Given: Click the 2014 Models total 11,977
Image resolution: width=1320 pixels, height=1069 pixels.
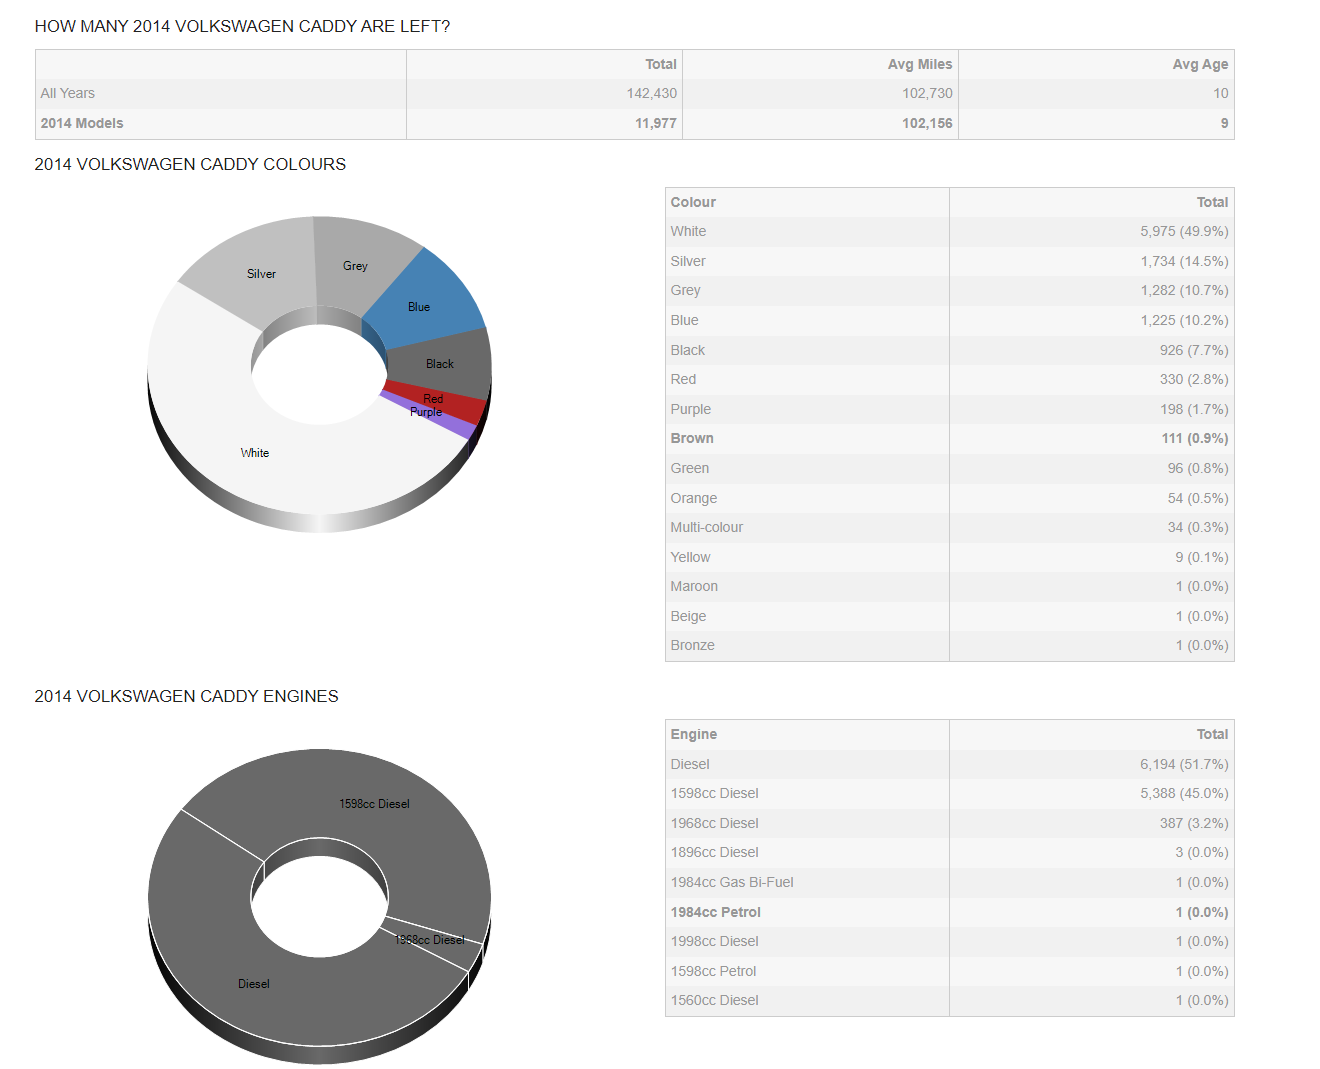Looking at the screenshot, I should coord(656,123).
